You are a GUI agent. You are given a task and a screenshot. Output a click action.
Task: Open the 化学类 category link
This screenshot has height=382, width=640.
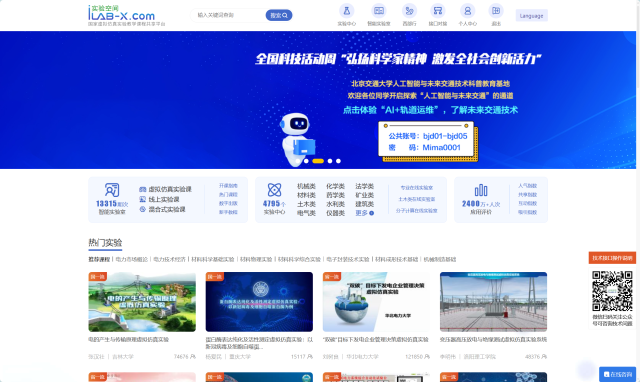coord(335,186)
